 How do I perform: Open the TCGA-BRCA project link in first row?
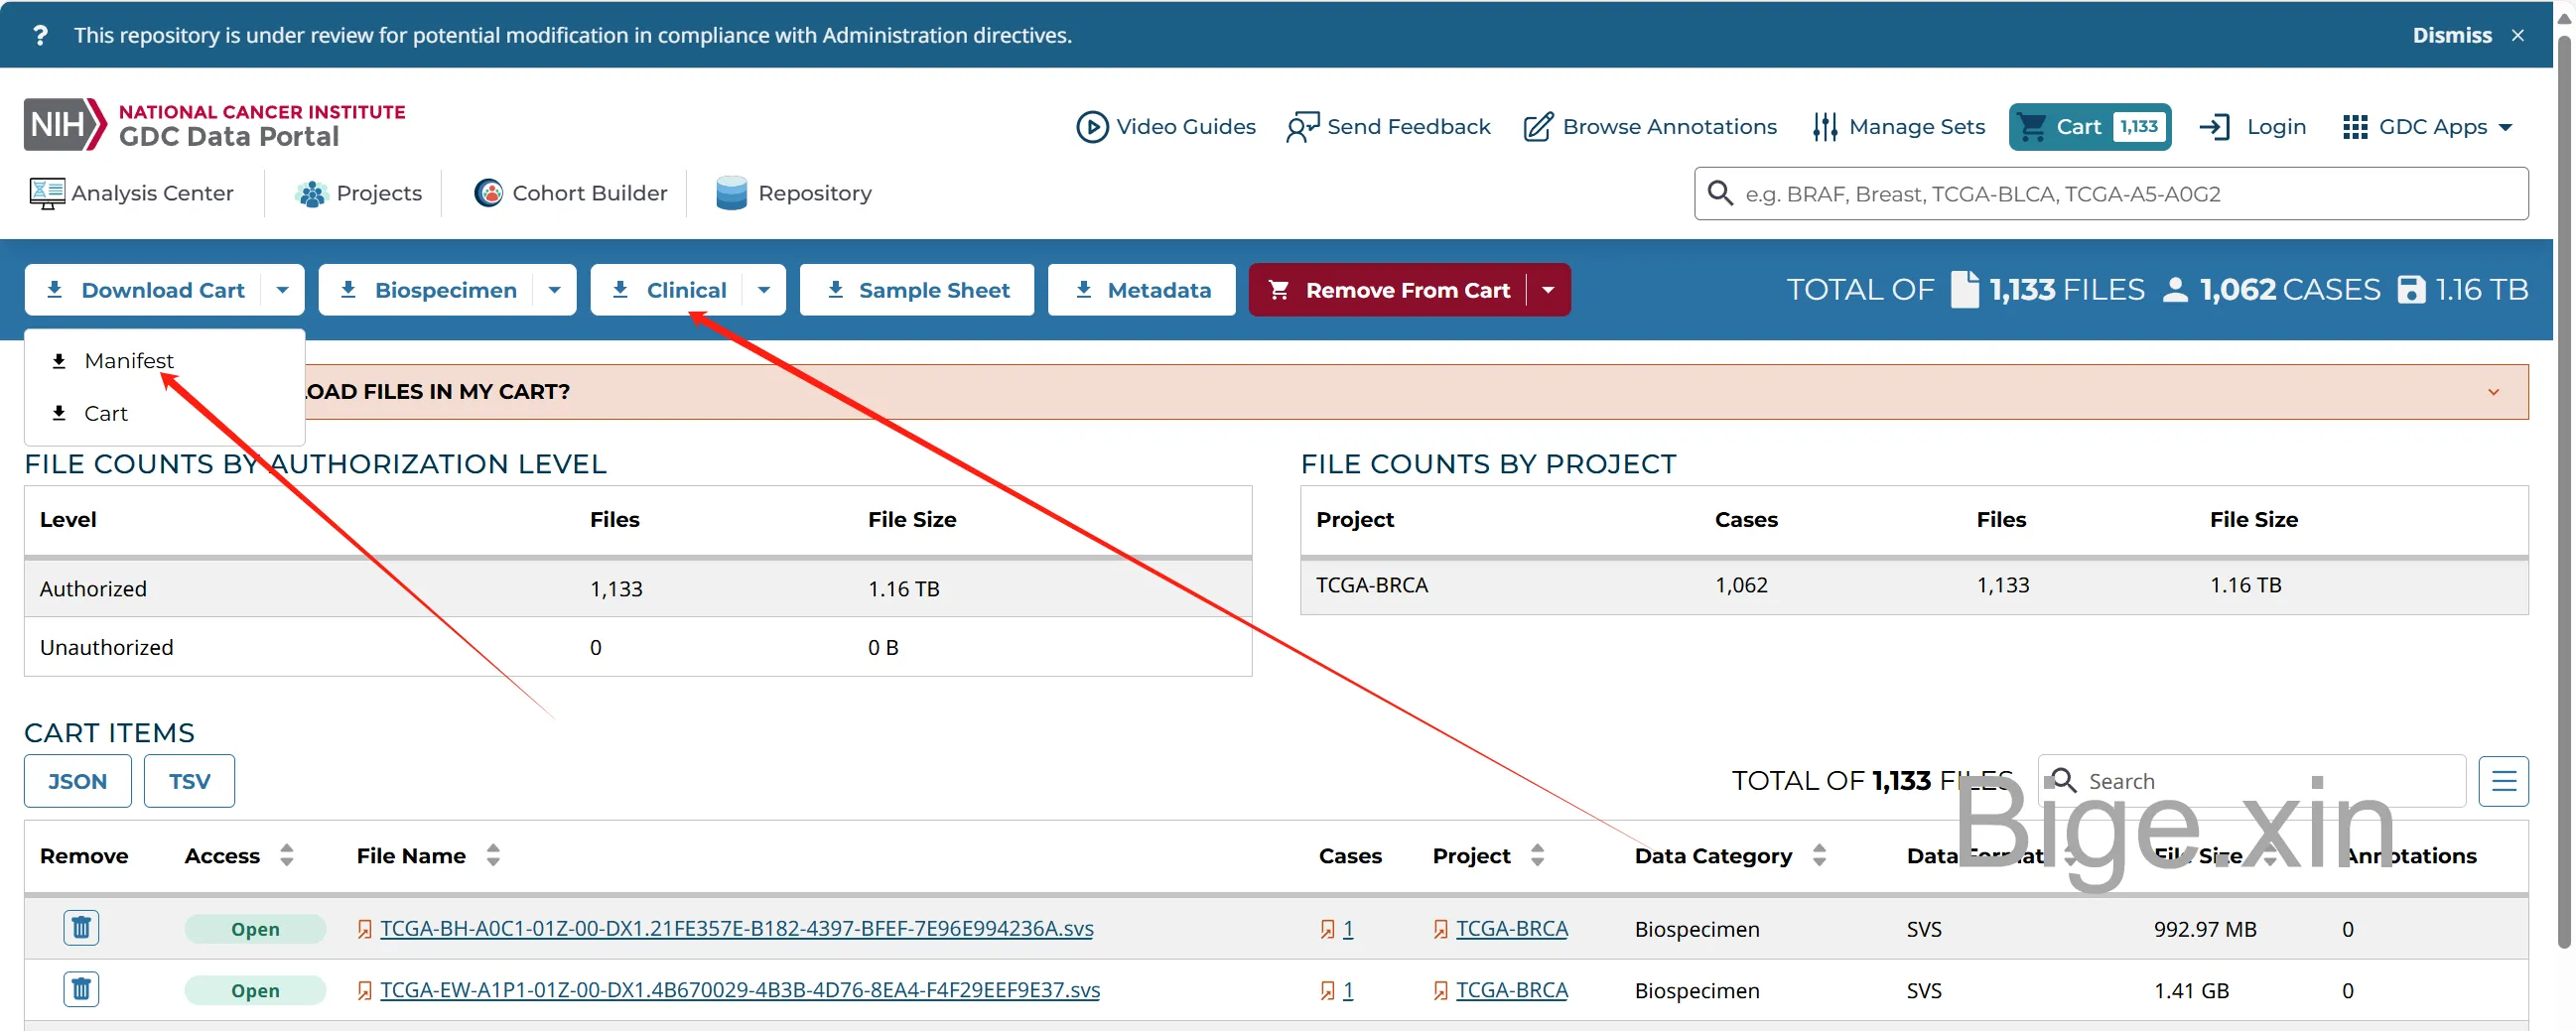point(1511,928)
